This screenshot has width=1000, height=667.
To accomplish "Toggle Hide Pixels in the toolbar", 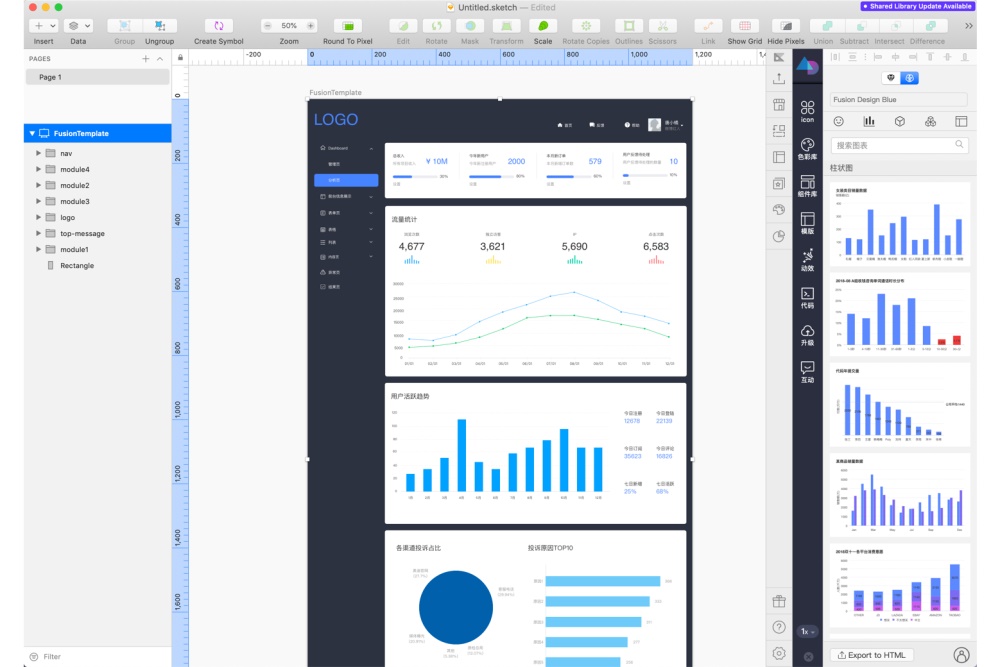I will click(x=786, y=31).
